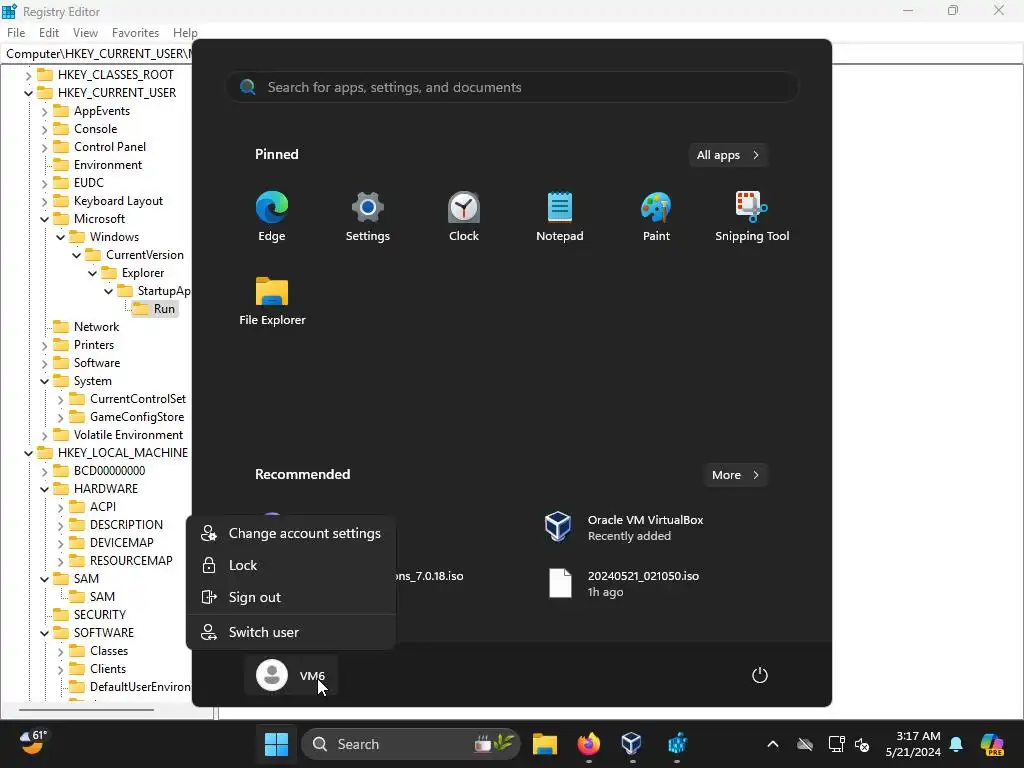Click the VM6 user profile avatar
The width and height of the screenshot is (1024, 768).
pos(272,675)
